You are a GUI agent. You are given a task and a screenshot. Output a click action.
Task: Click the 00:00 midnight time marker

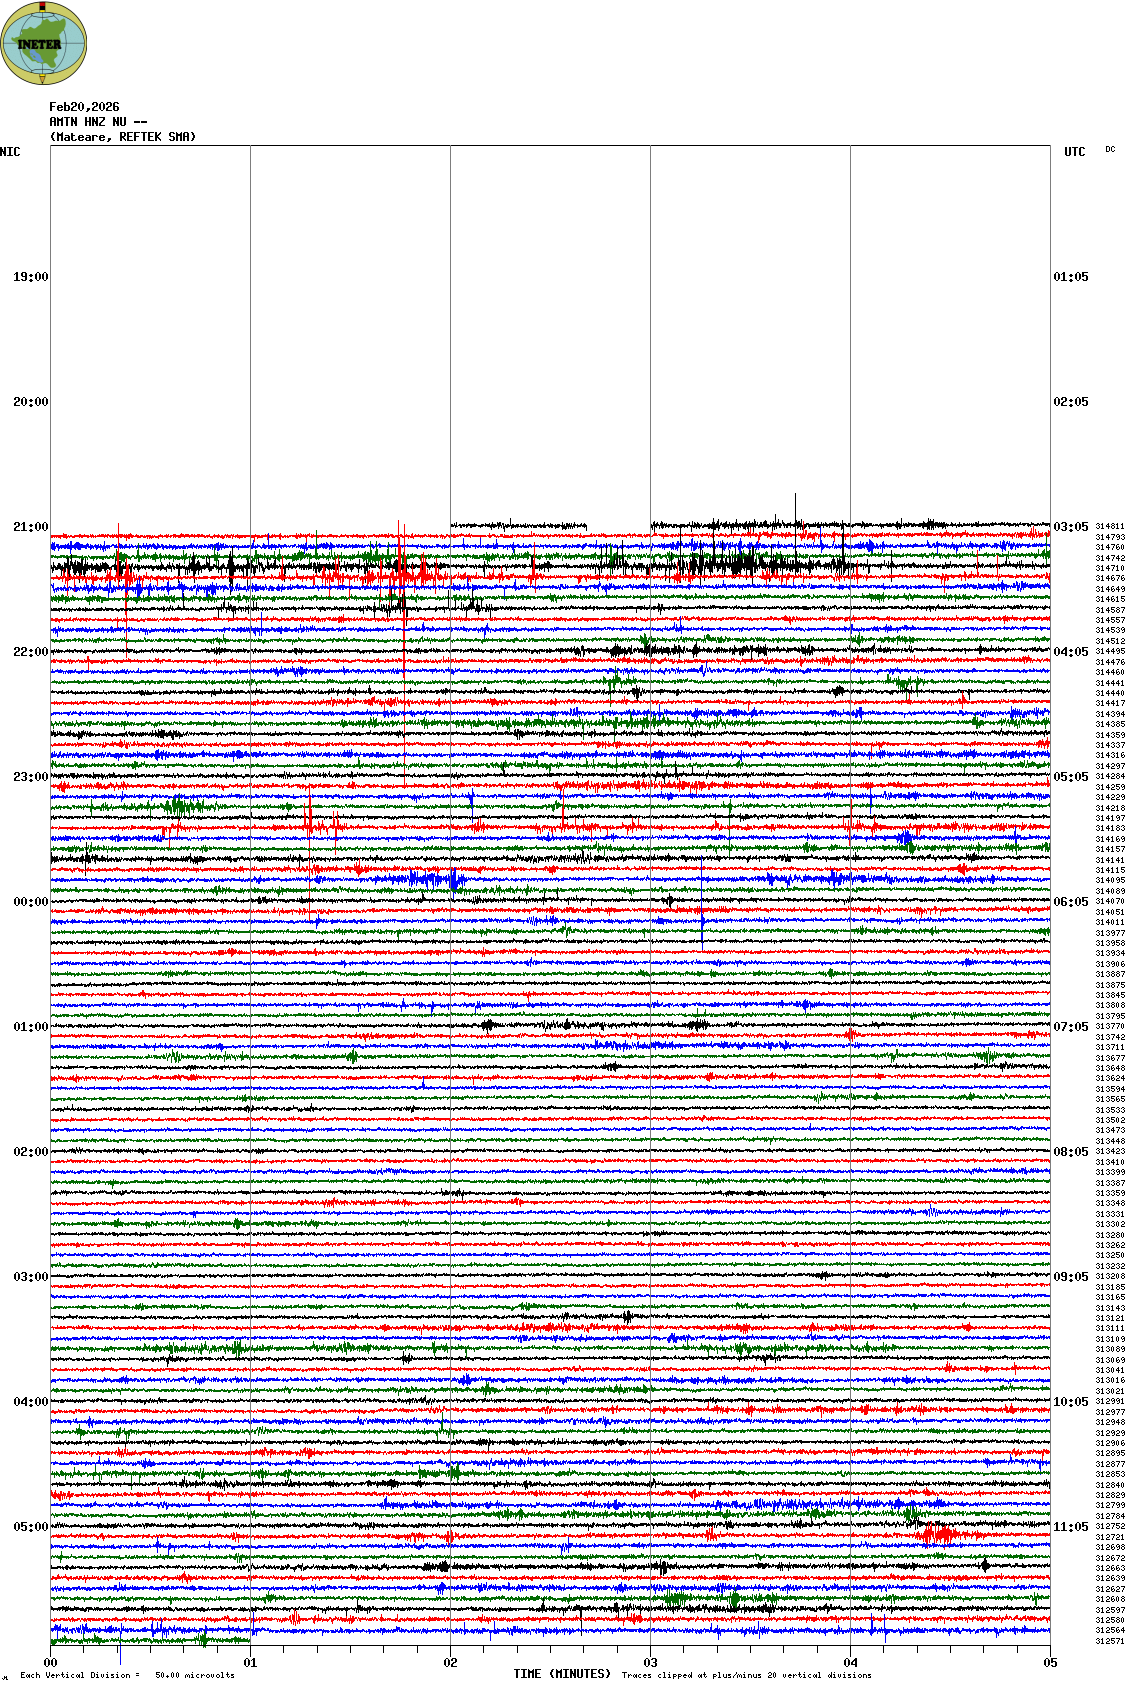click(x=30, y=902)
